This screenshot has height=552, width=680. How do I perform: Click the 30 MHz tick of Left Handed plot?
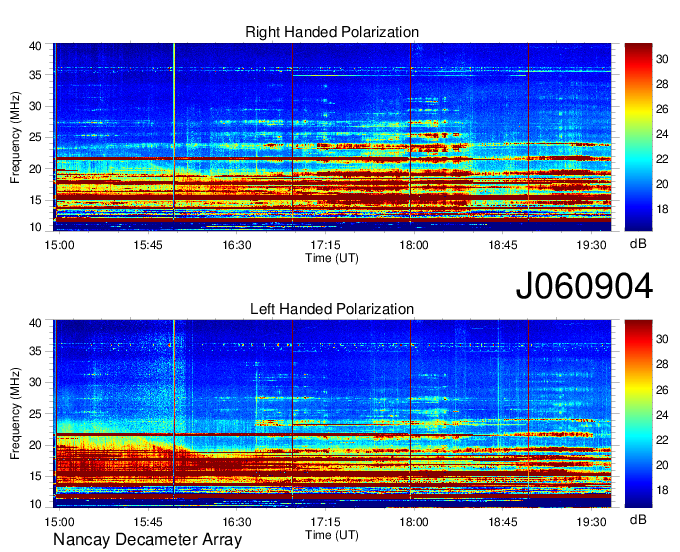[x=36, y=382]
